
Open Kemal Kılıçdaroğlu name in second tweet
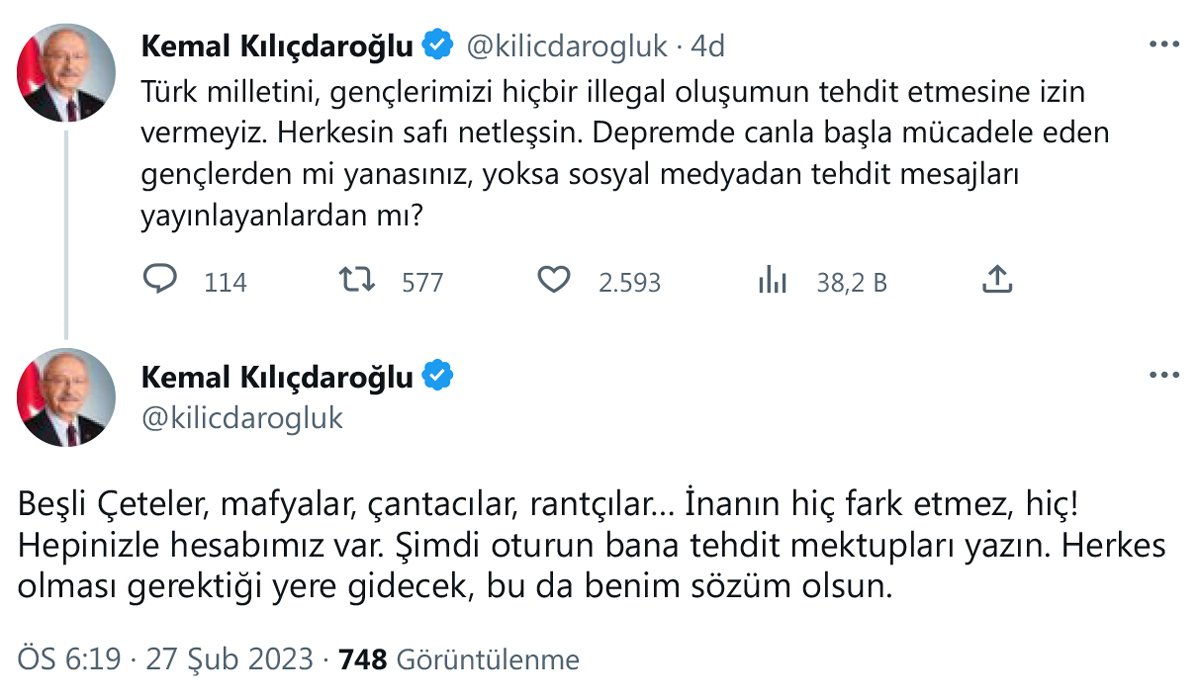click(x=278, y=377)
